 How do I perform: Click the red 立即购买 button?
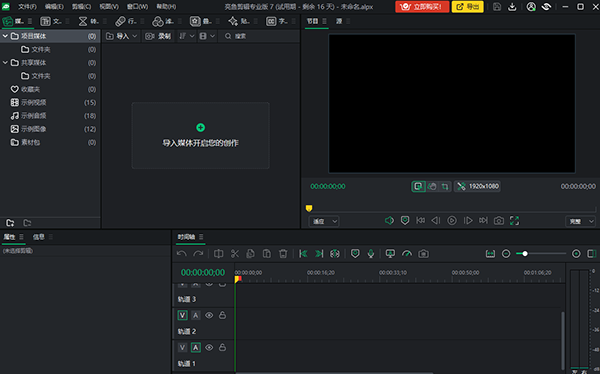(422, 7)
